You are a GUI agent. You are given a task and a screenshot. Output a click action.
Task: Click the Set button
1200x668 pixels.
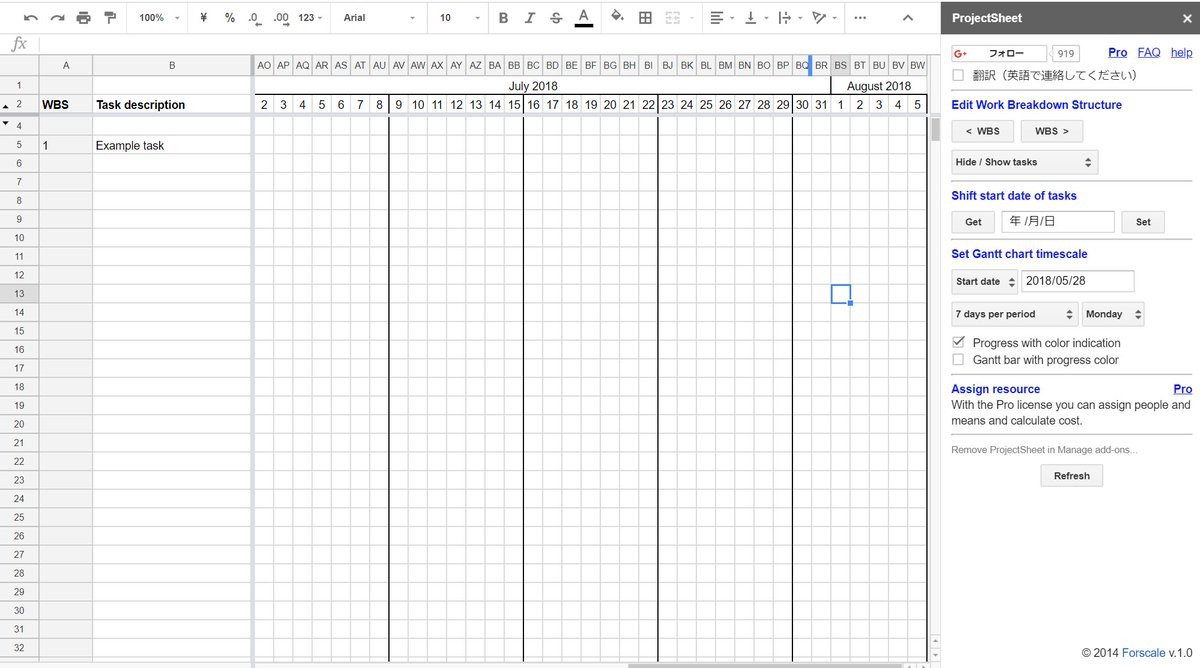click(x=1143, y=222)
